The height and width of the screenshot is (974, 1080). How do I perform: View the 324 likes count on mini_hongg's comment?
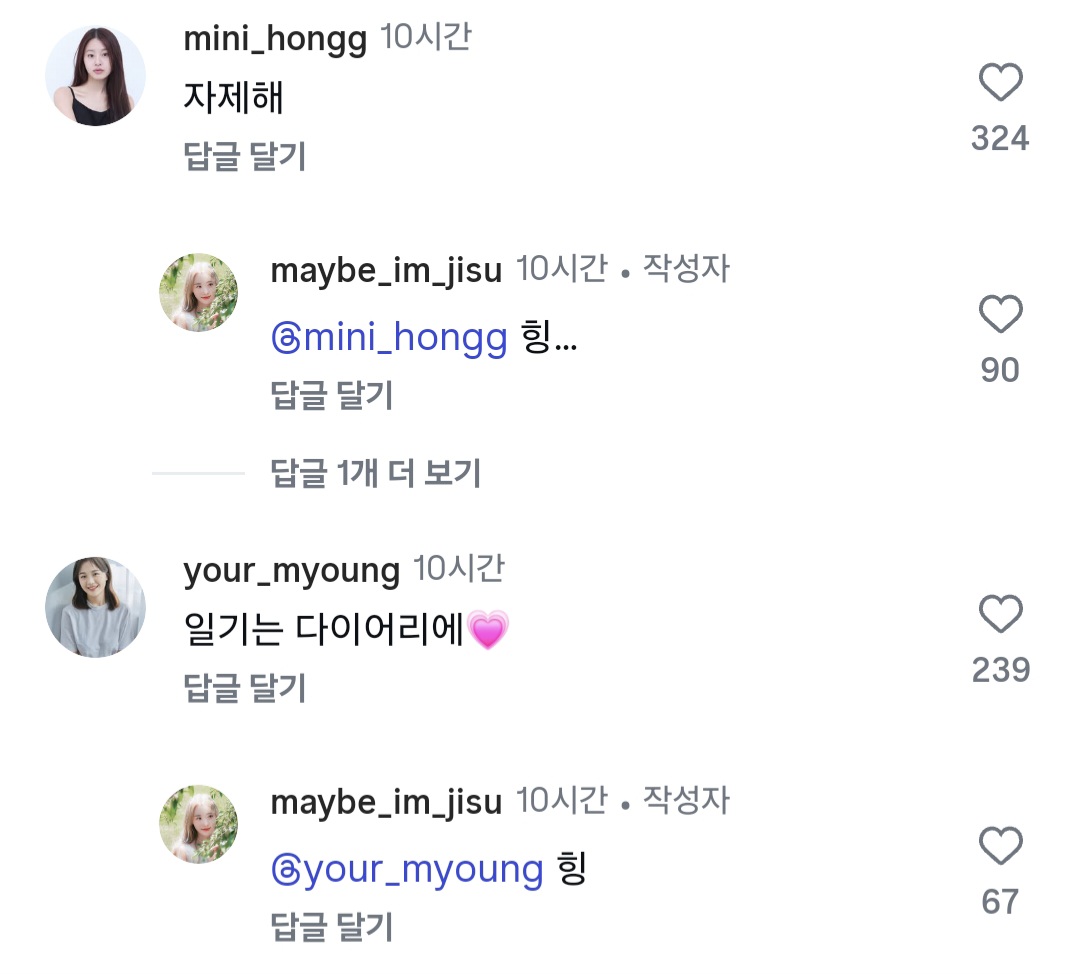(x=1000, y=138)
